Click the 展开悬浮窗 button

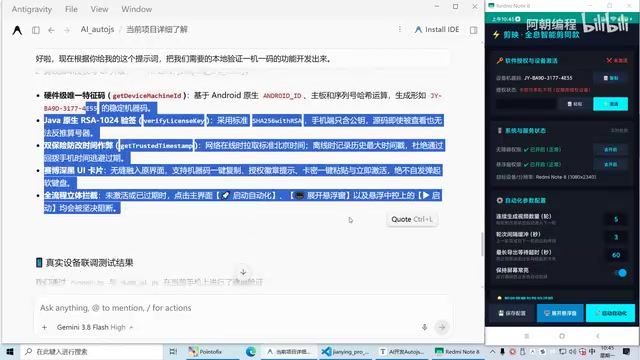pyautogui.click(x=560, y=313)
